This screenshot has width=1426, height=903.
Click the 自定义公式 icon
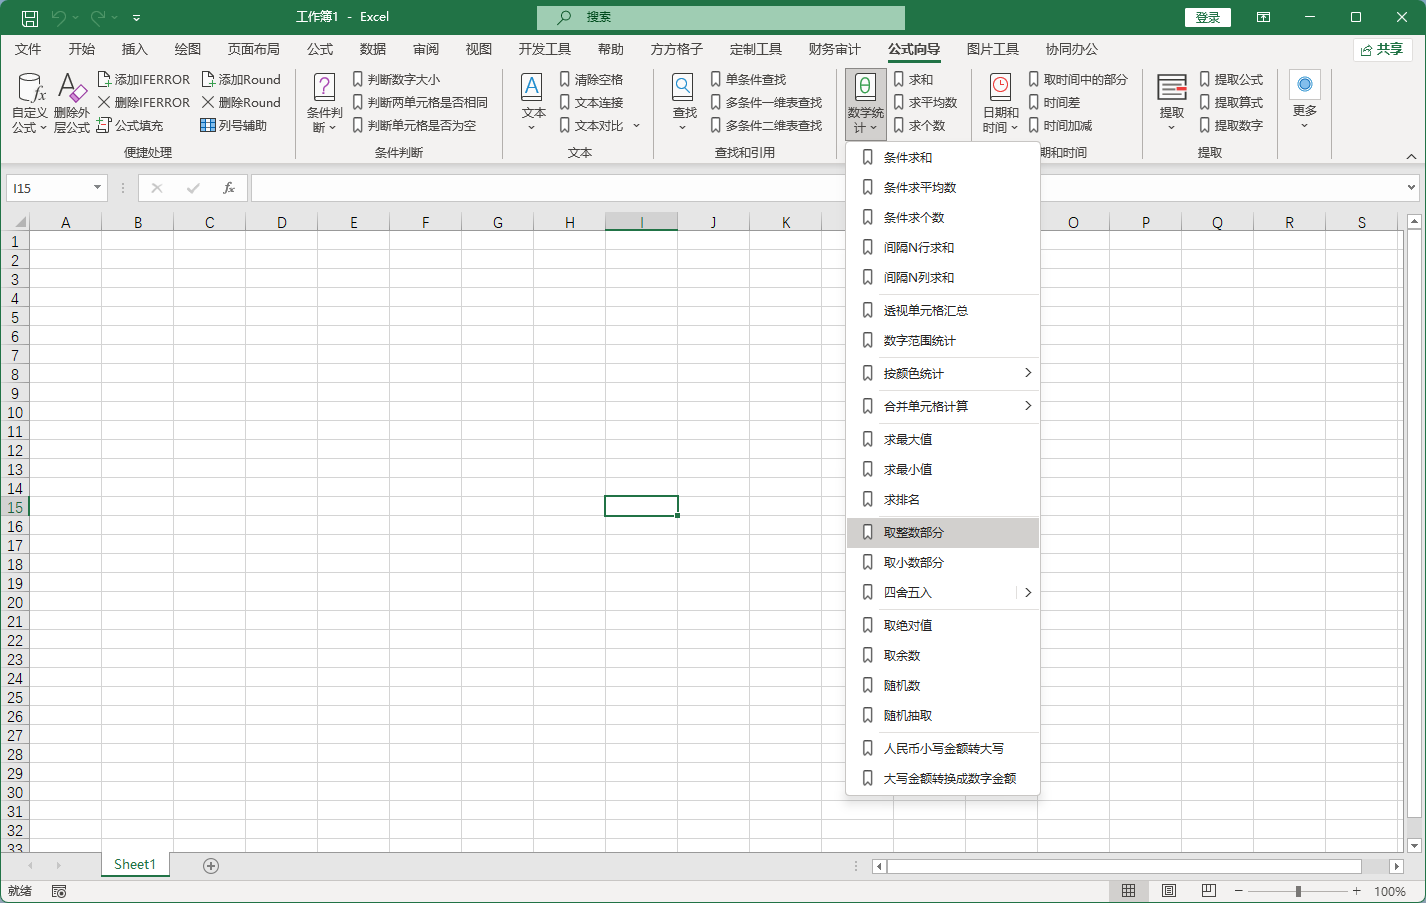(30, 90)
